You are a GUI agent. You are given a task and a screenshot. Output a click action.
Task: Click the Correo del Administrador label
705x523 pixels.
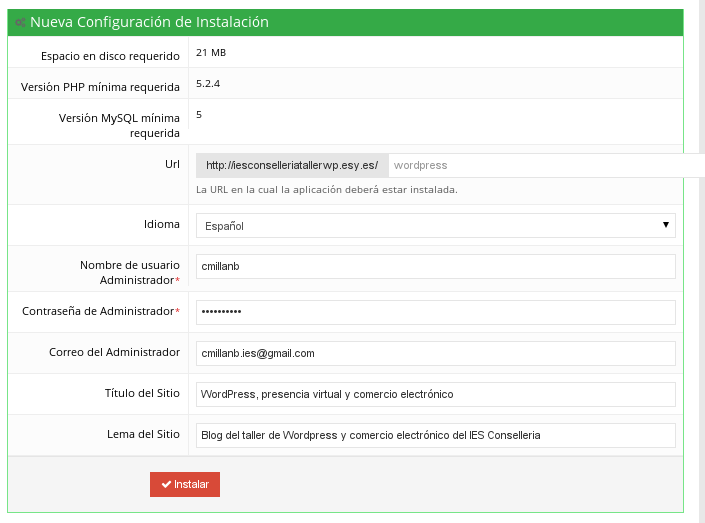click(x=114, y=352)
